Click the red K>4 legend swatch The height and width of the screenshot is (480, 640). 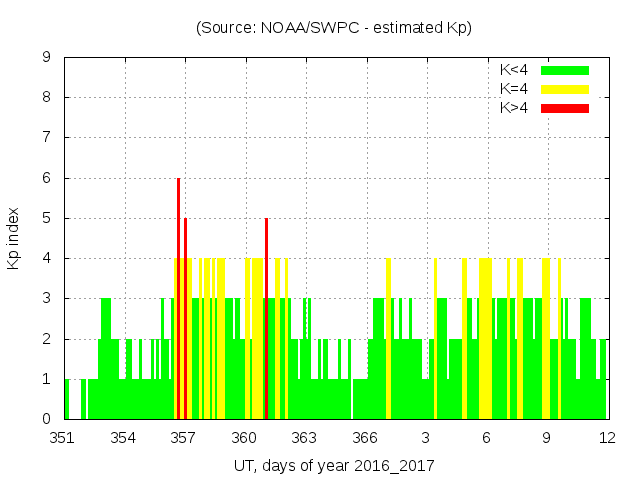pyautogui.click(x=565, y=107)
